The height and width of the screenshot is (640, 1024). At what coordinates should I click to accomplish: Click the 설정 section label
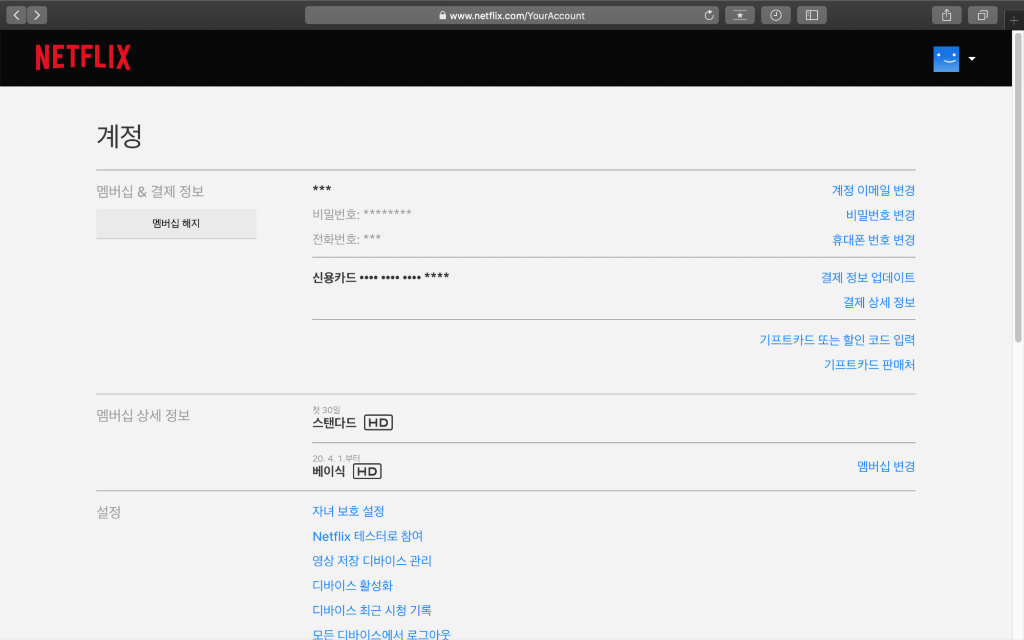click(x=109, y=512)
